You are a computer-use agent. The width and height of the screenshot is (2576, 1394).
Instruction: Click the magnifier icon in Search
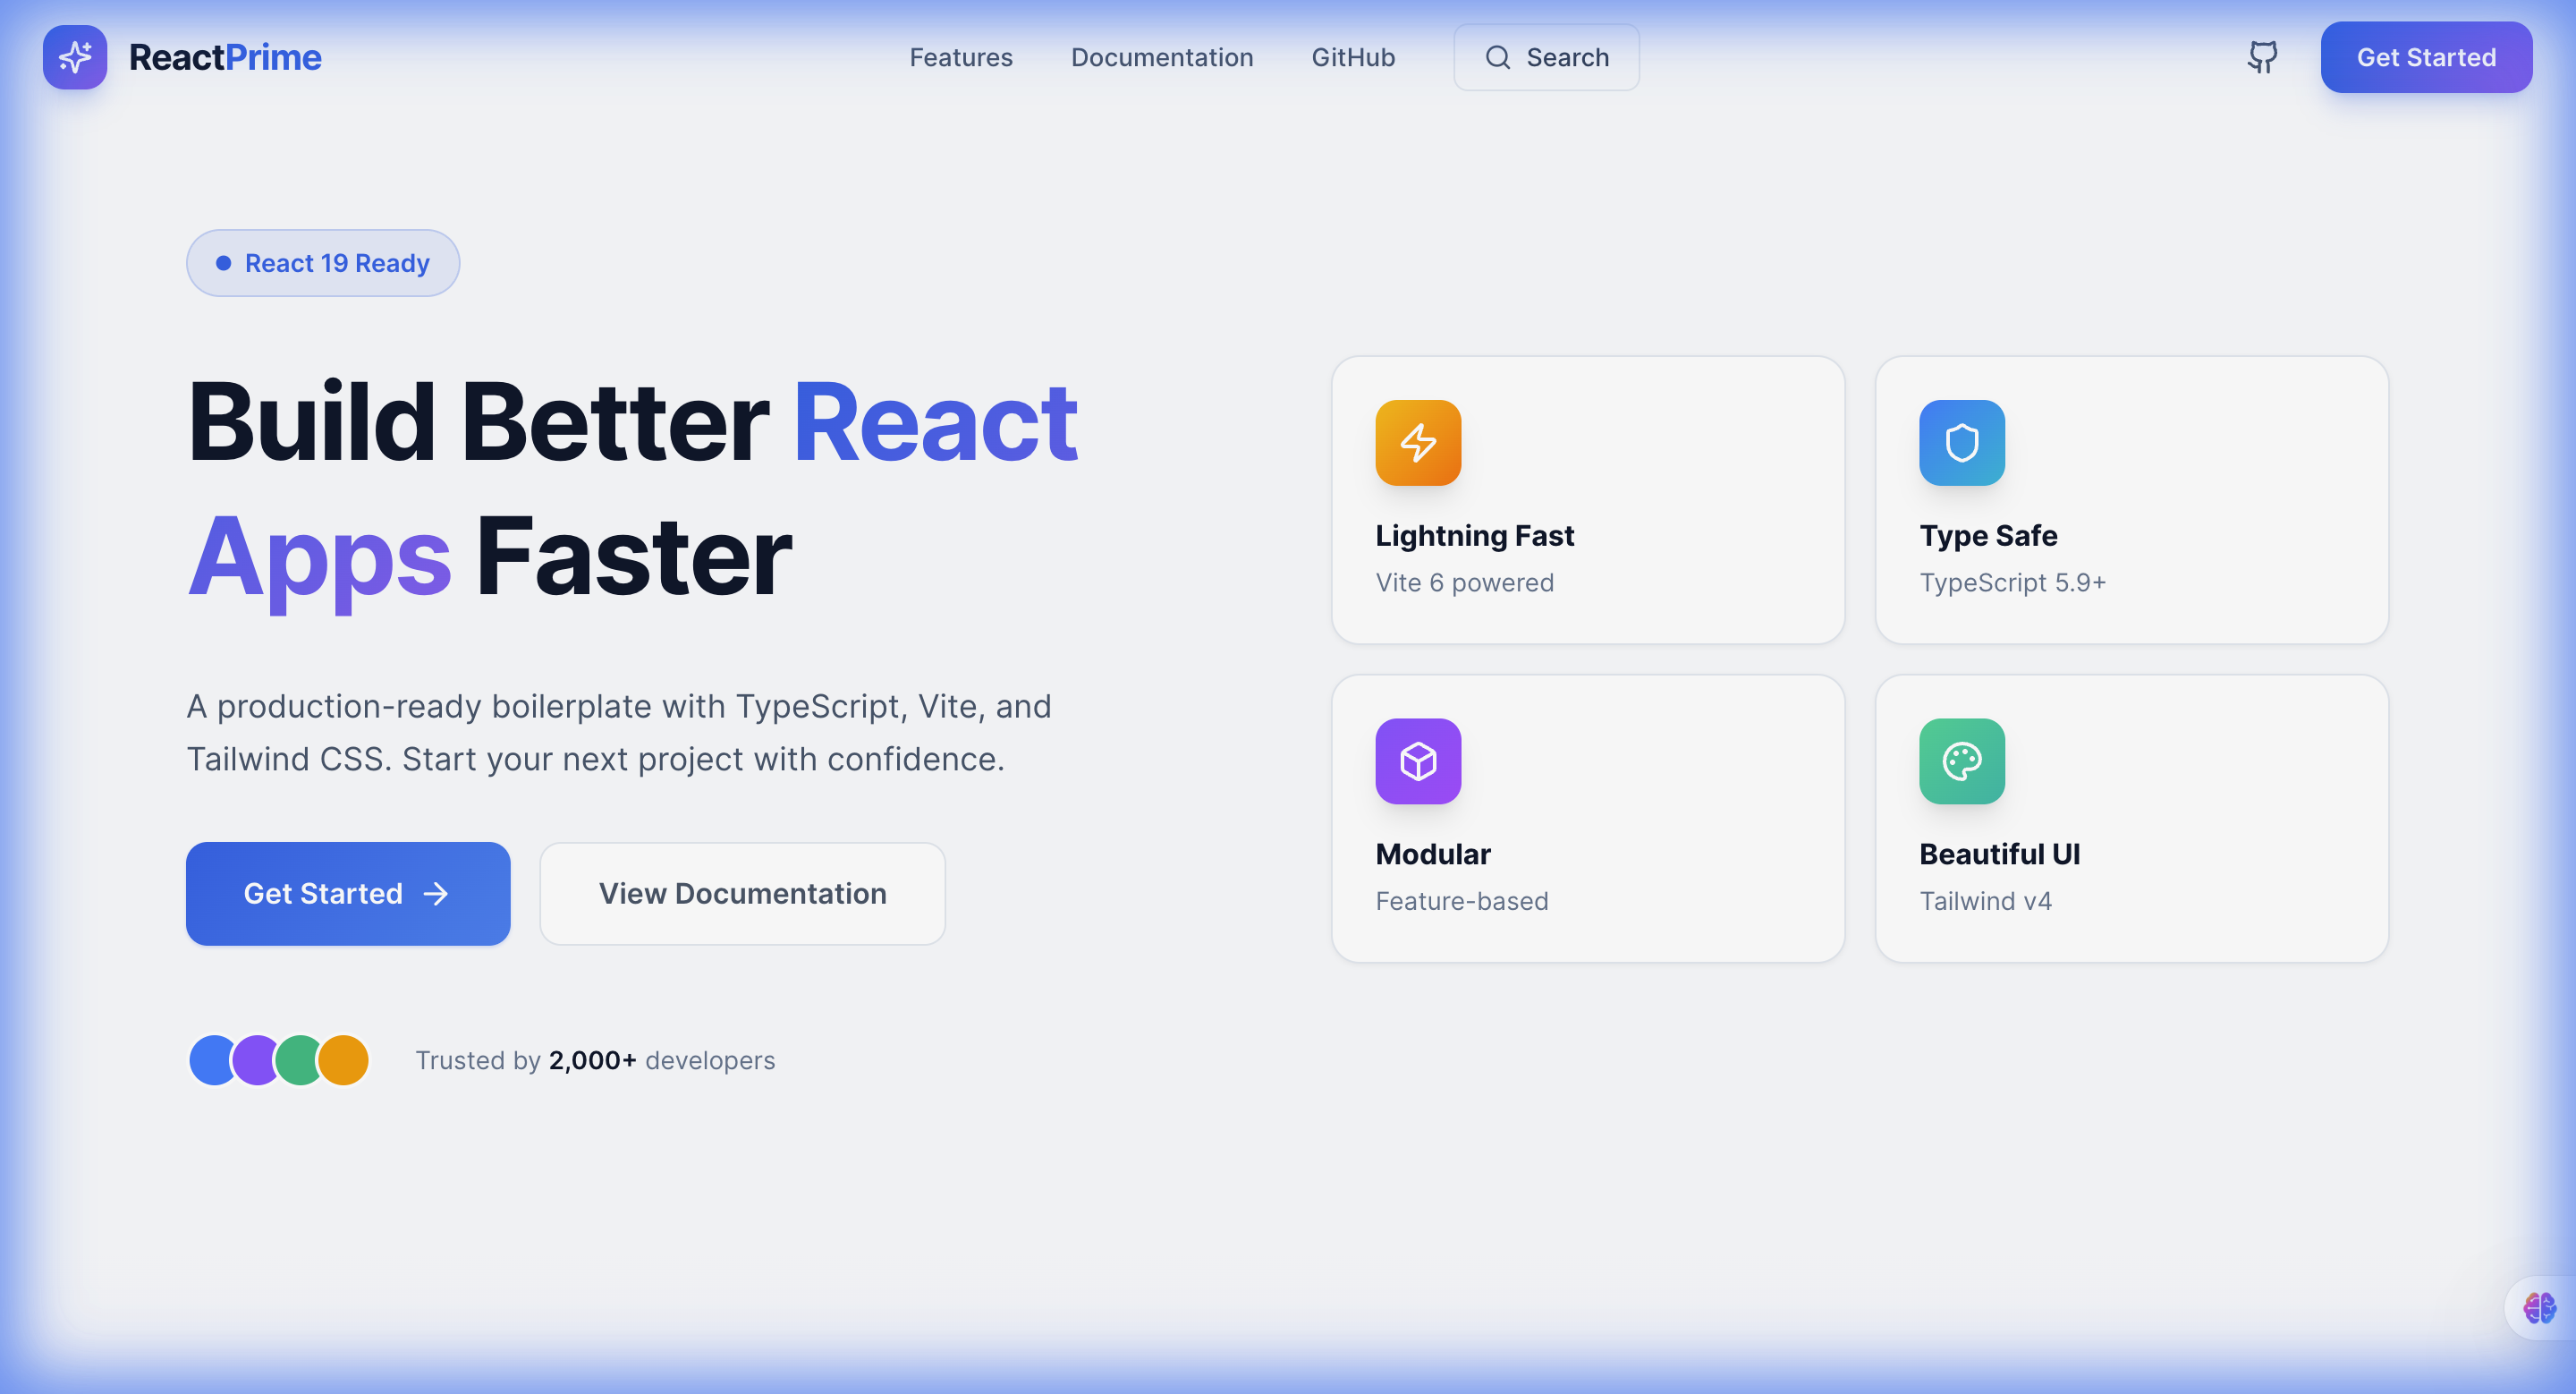pyautogui.click(x=1497, y=58)
